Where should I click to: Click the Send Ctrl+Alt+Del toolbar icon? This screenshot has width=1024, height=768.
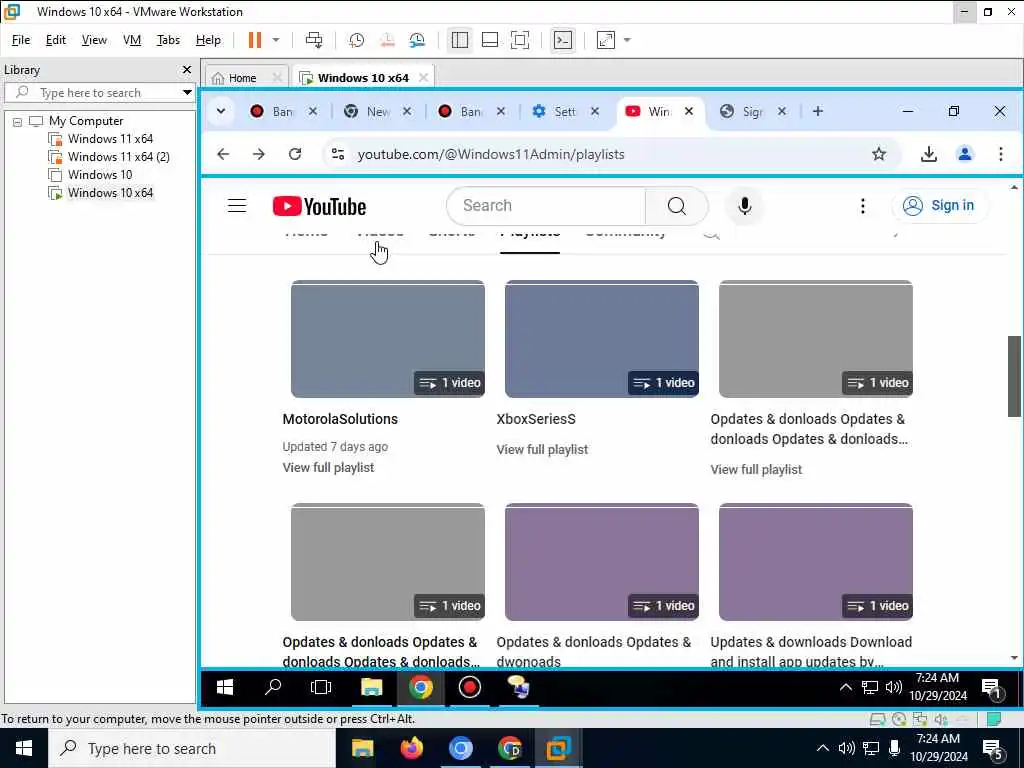click(314, 40)
